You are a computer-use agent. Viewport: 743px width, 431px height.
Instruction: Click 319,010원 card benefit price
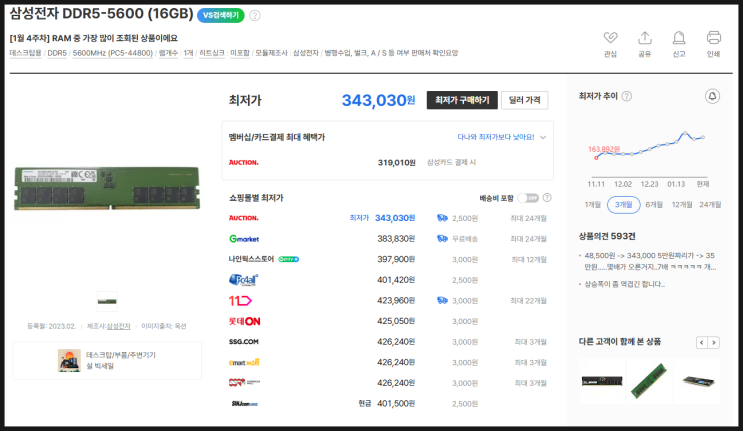(397, 162)
